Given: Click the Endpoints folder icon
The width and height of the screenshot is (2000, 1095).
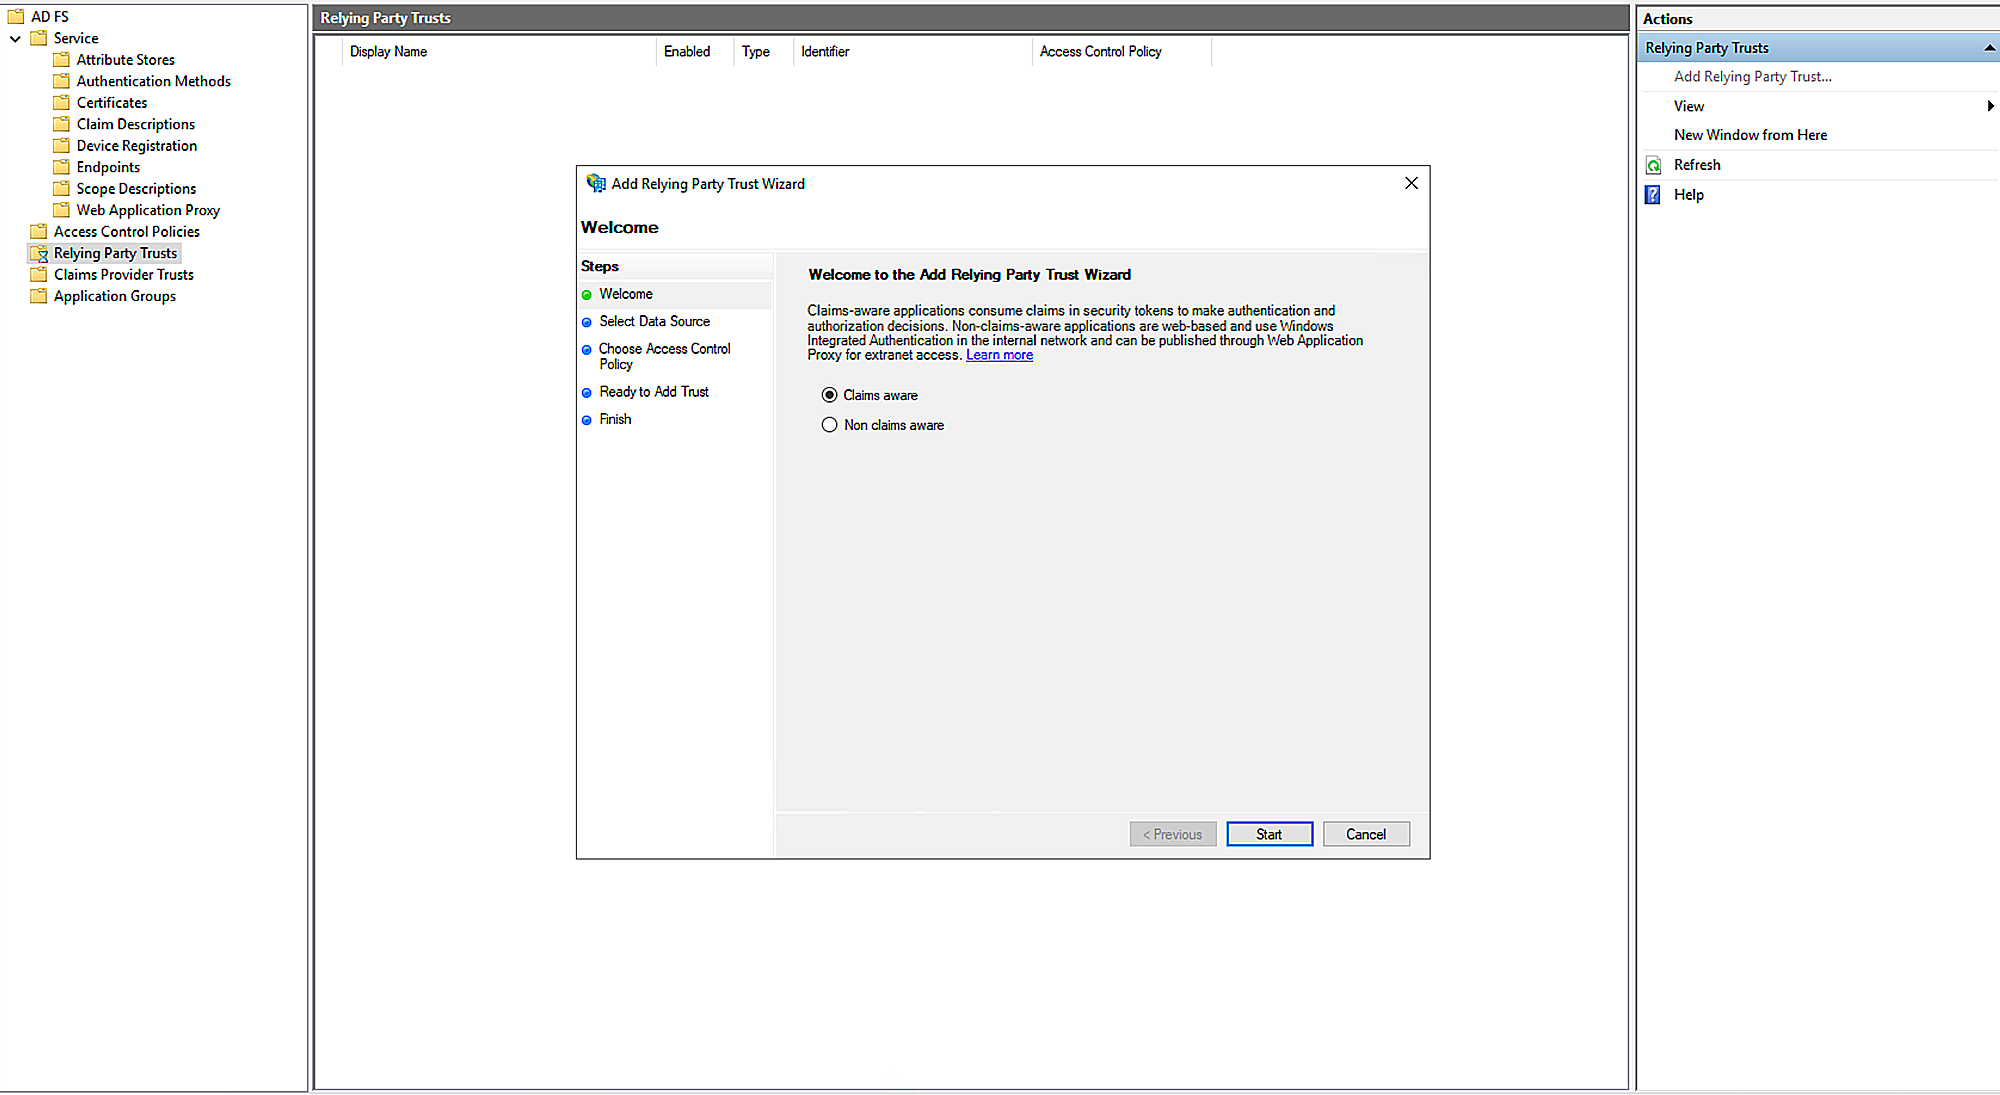Looking at the screenshot, I should (x=62, y=167).
